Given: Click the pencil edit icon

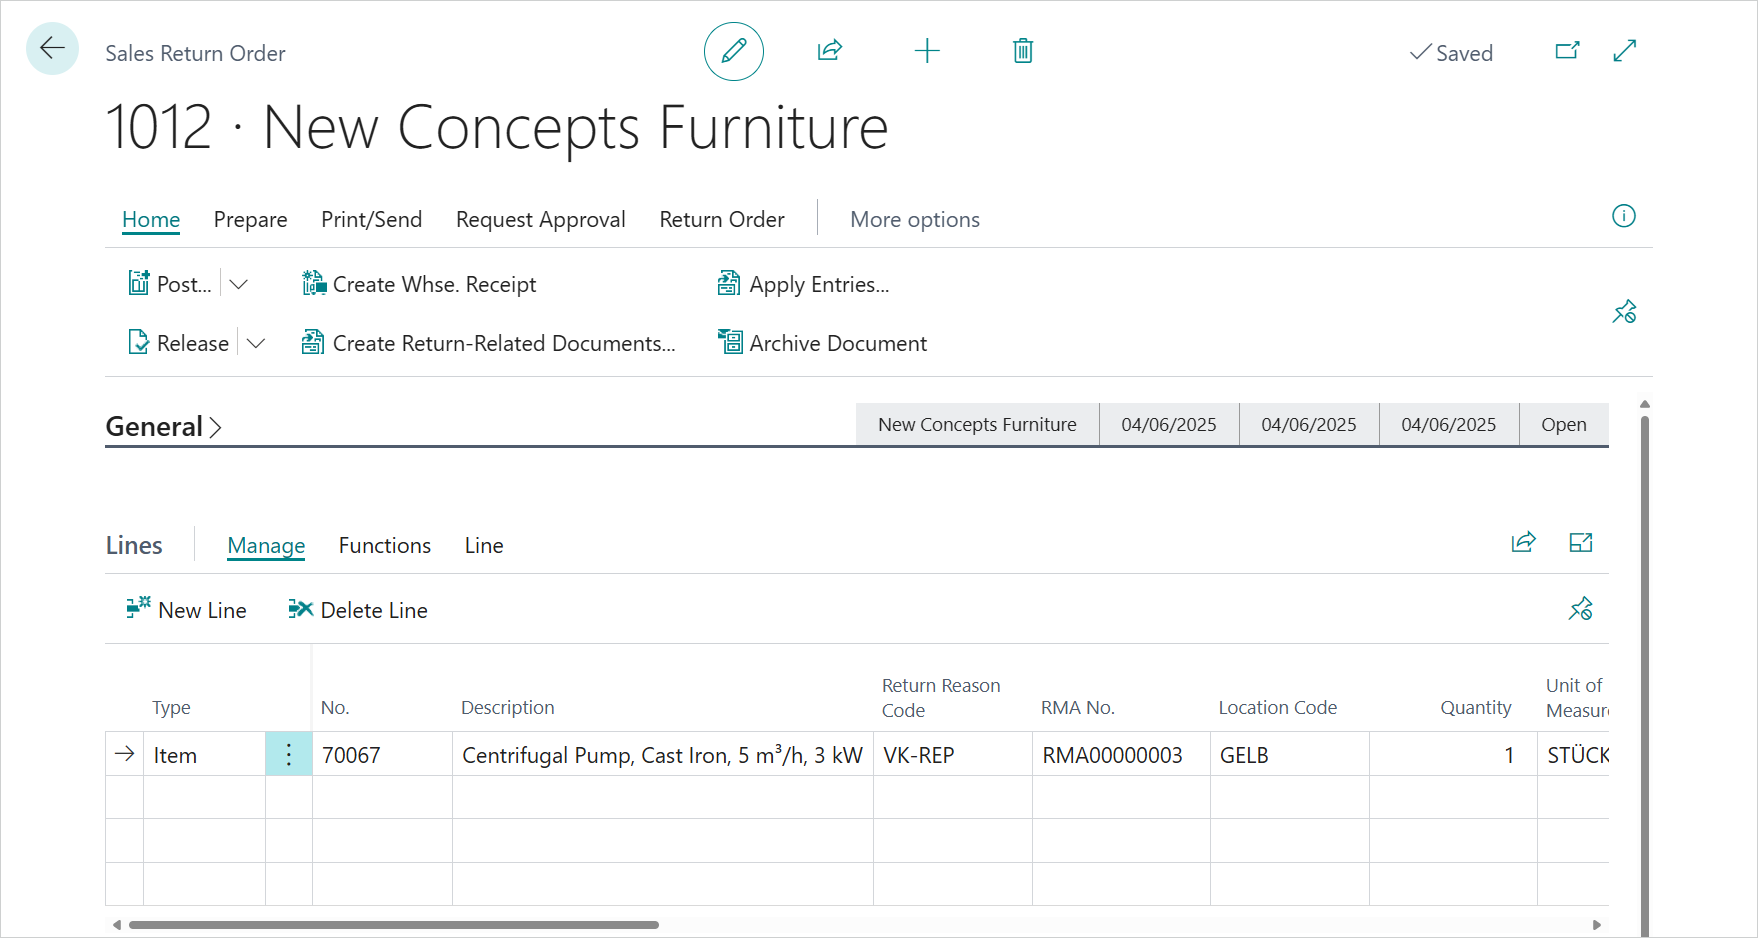Looking at the screenshot, I should [733, 51].
